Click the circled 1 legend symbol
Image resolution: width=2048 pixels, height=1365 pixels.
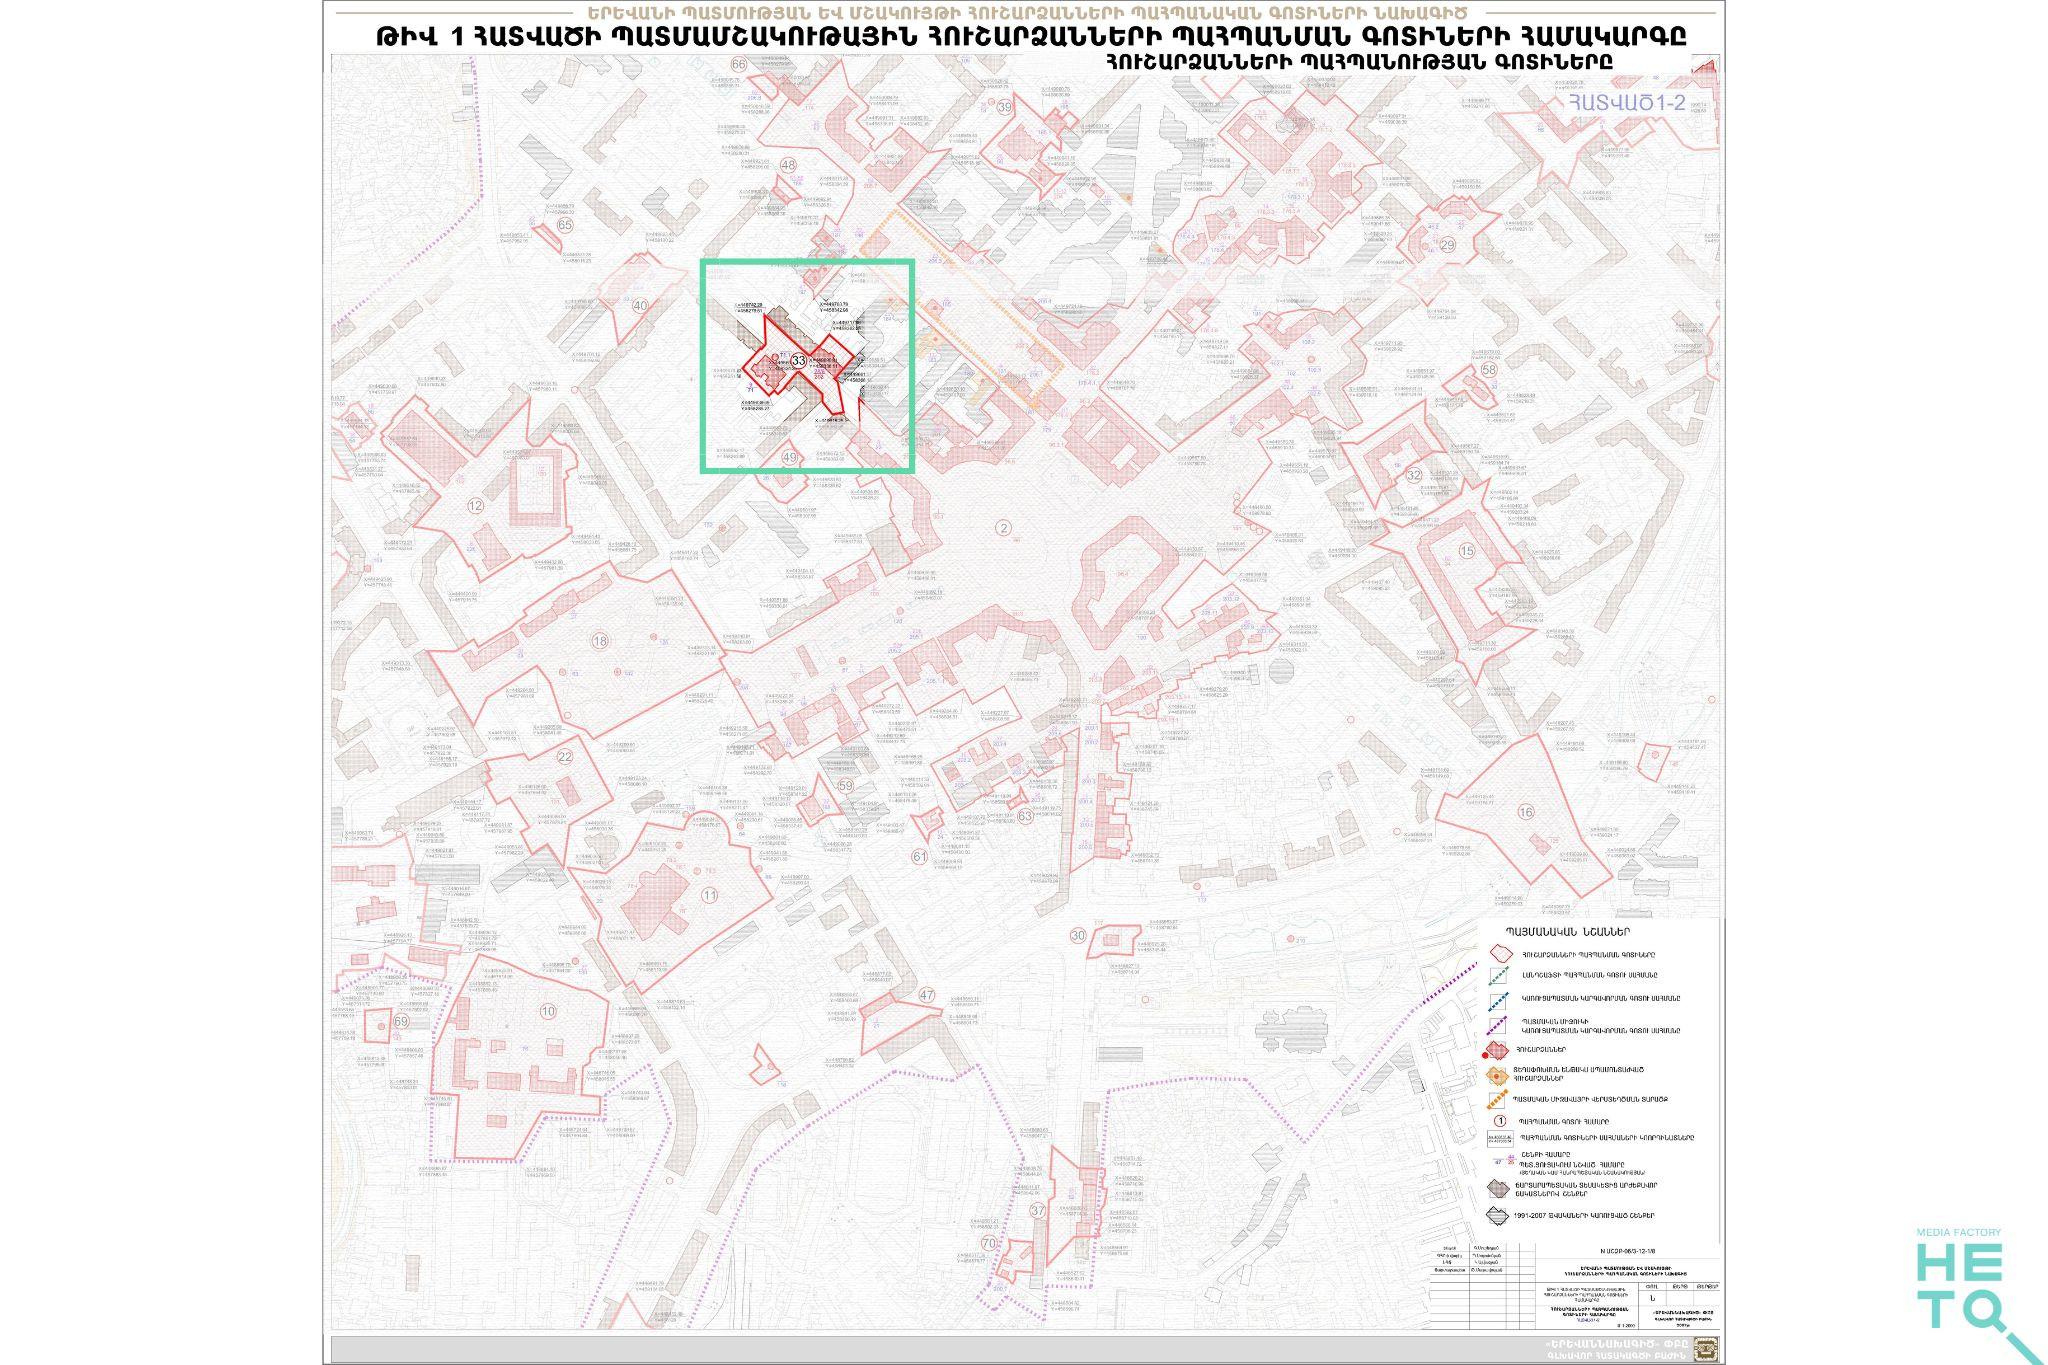1500,1121
